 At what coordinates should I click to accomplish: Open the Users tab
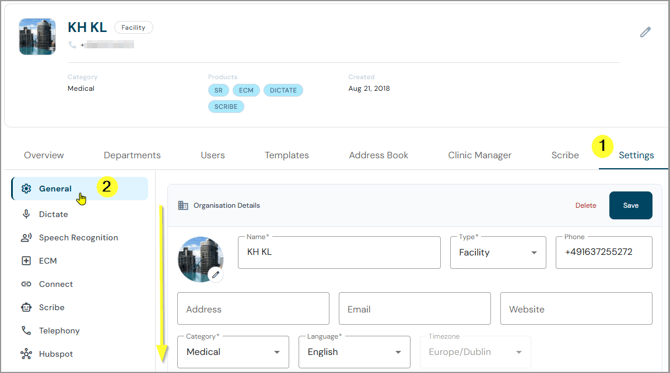point(213,155)
